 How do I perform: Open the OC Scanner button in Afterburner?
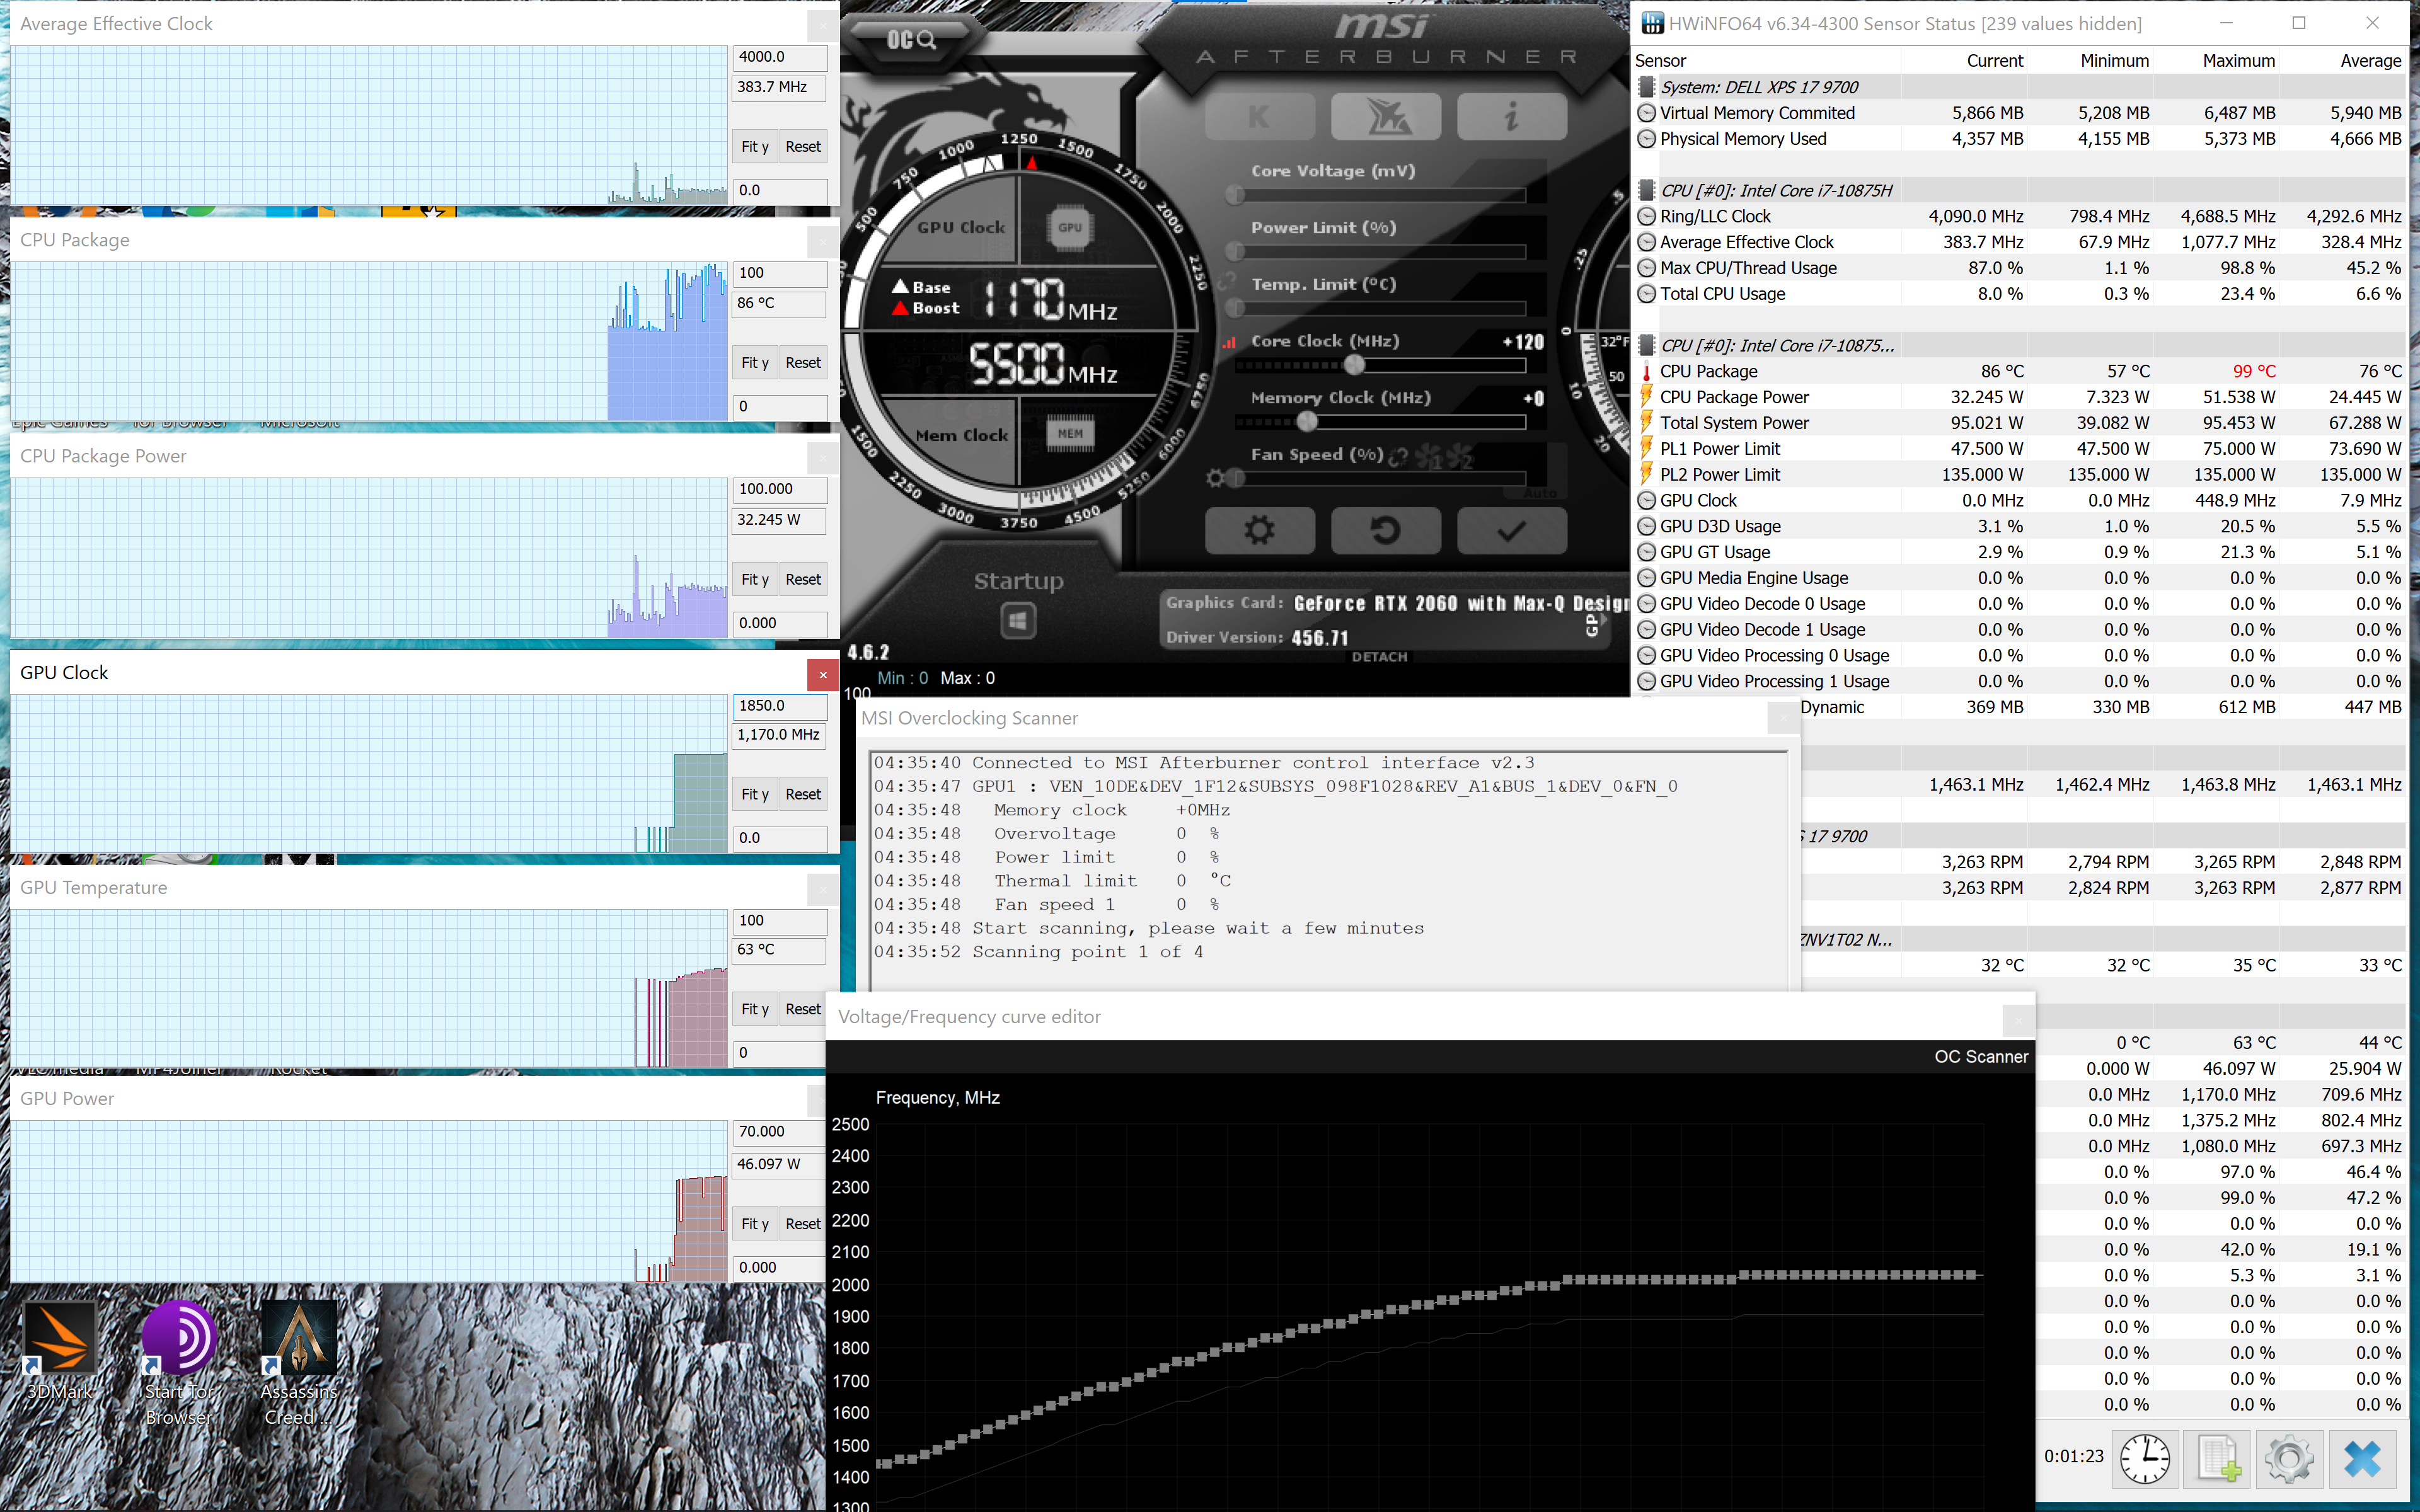point(911,40)
